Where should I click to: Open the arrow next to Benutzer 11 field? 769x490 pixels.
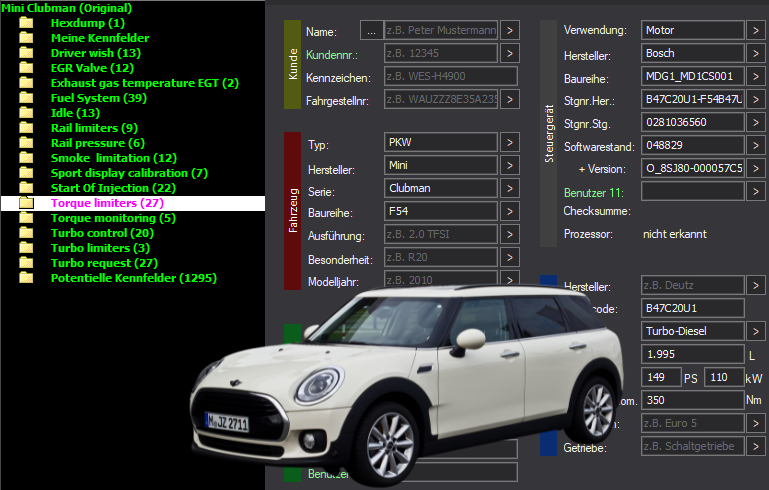(x=756, y=191)
